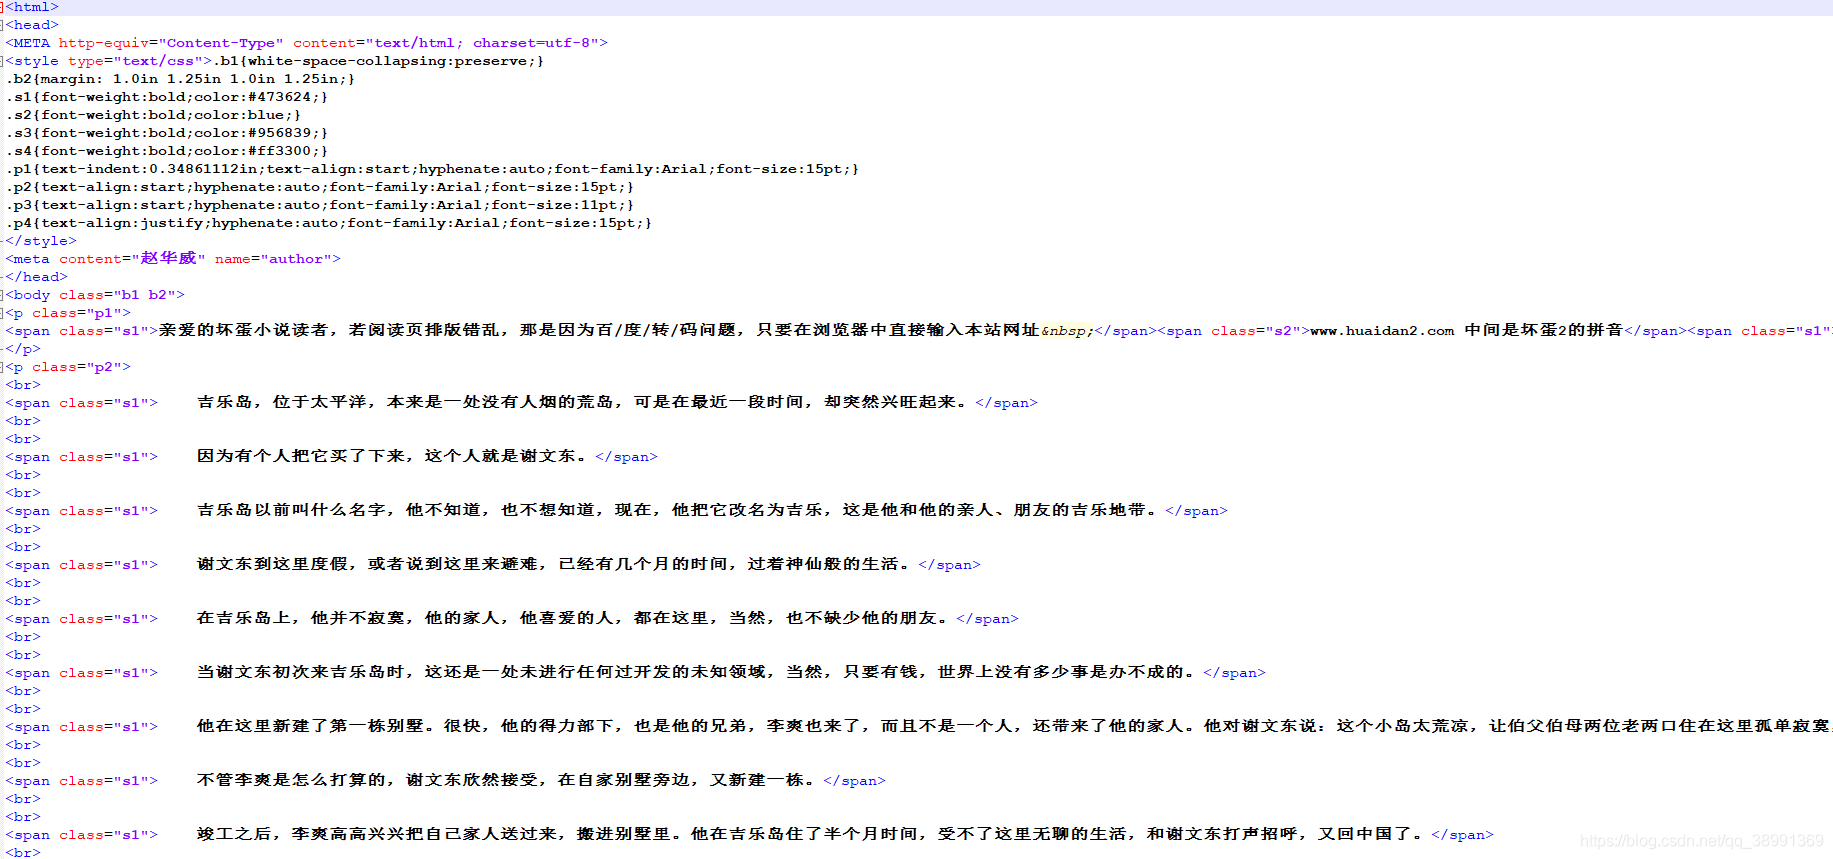The image size is (1833, 859).
Task: Click the .p2 text-align:start font-size:15pt line
Action: (x=319, y=187)
